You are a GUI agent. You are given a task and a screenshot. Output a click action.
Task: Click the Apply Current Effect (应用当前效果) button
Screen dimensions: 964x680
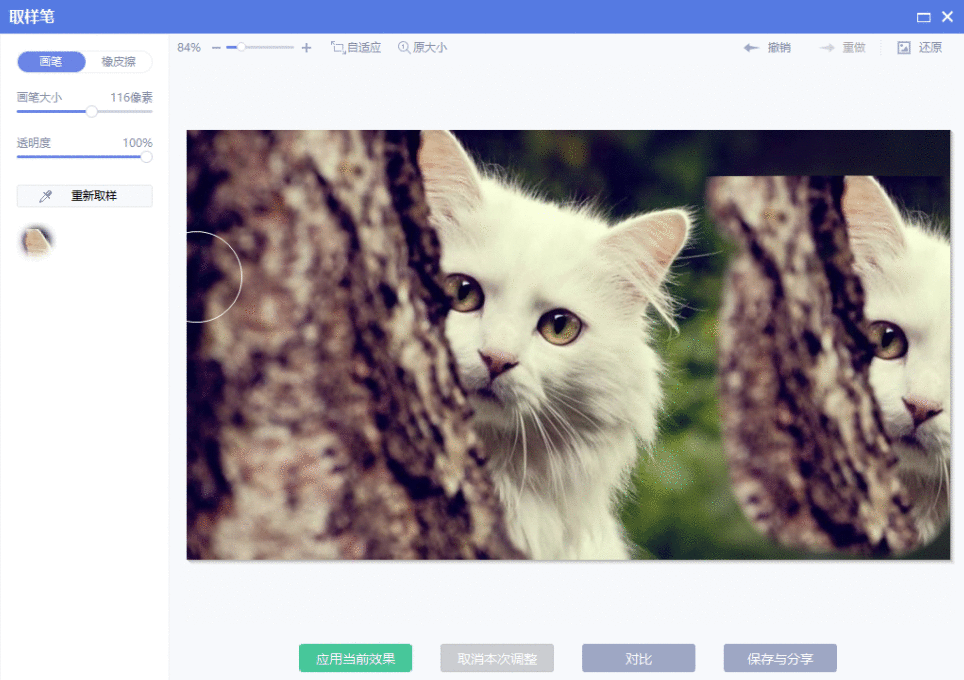click(355, 658)
